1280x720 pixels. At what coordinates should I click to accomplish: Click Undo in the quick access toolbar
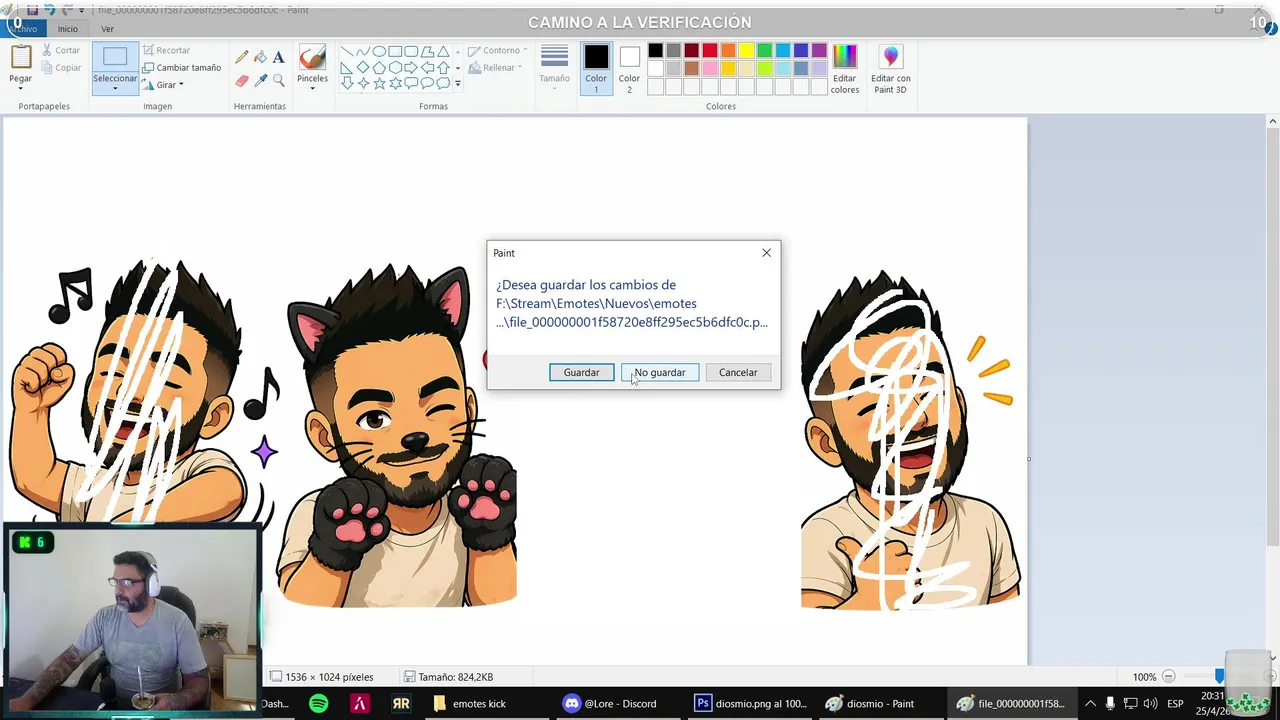click(x=50, y=9)
